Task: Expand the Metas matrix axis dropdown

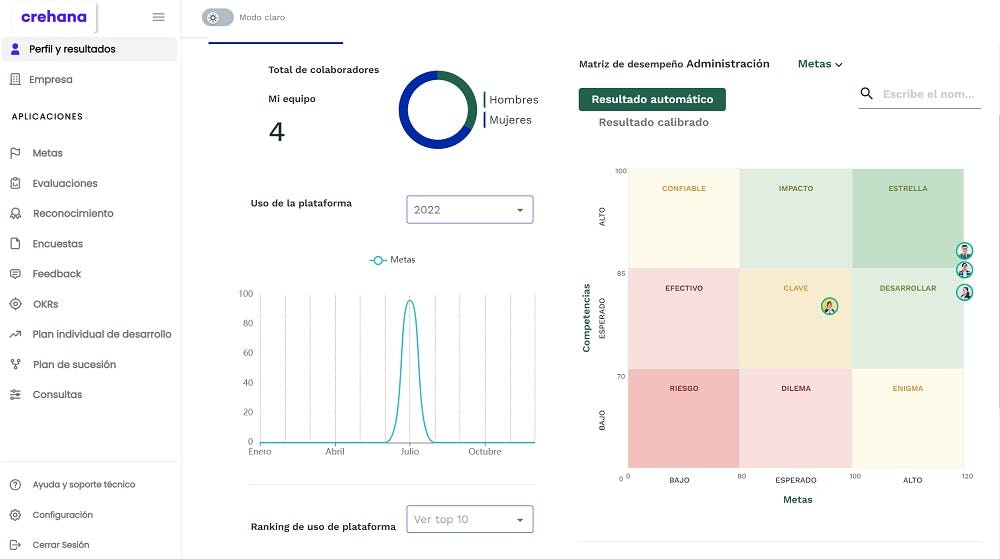Action: pyautogui.click(x=820, y=64)
